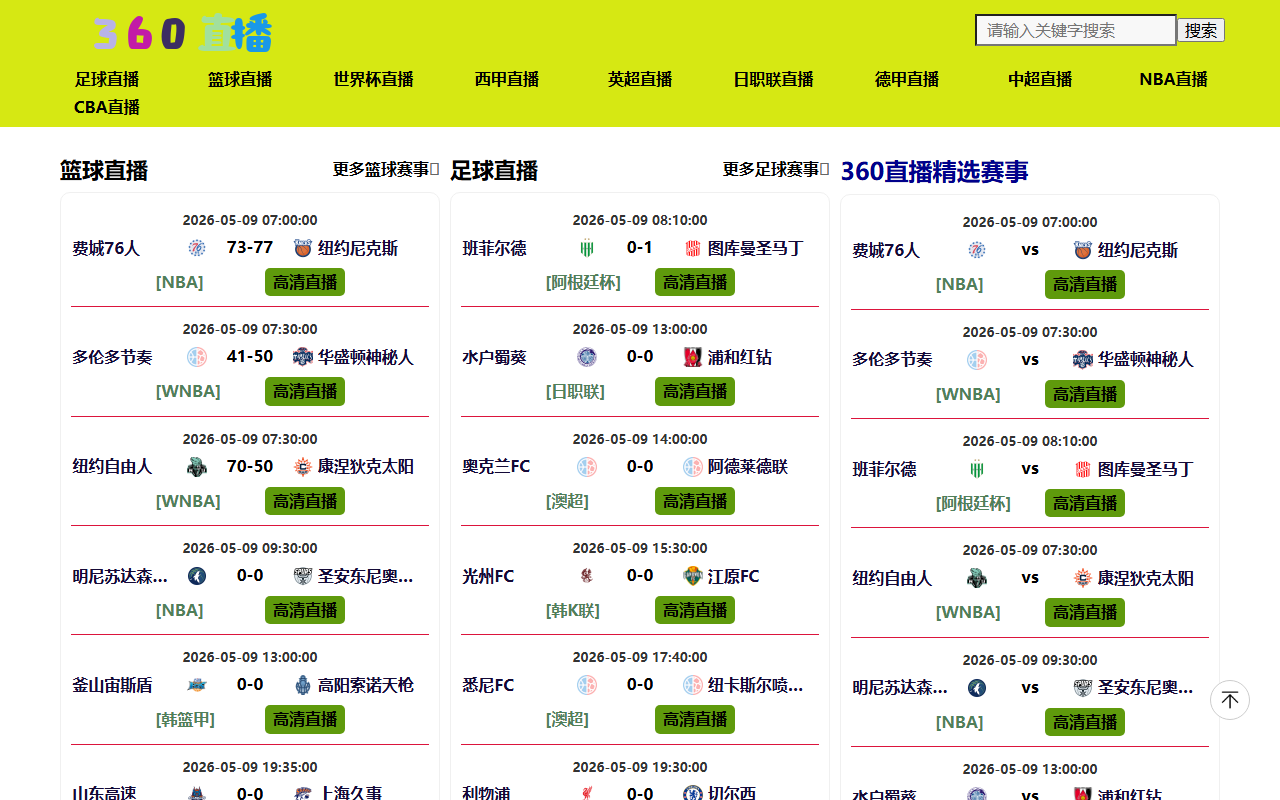Image resolution: width=1280 pixels, height=800 pixels.
Task: Click 光州FC team logo
Action: tap(587, 576)
